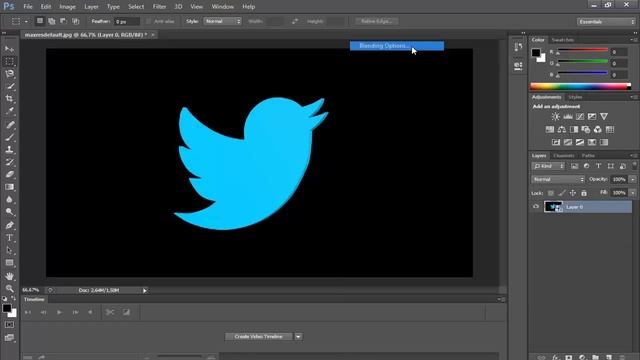The height and width of the screenshot is (360, 640).
Task: Toggle Quick Mask mode icon
Action: pos(9,325)
